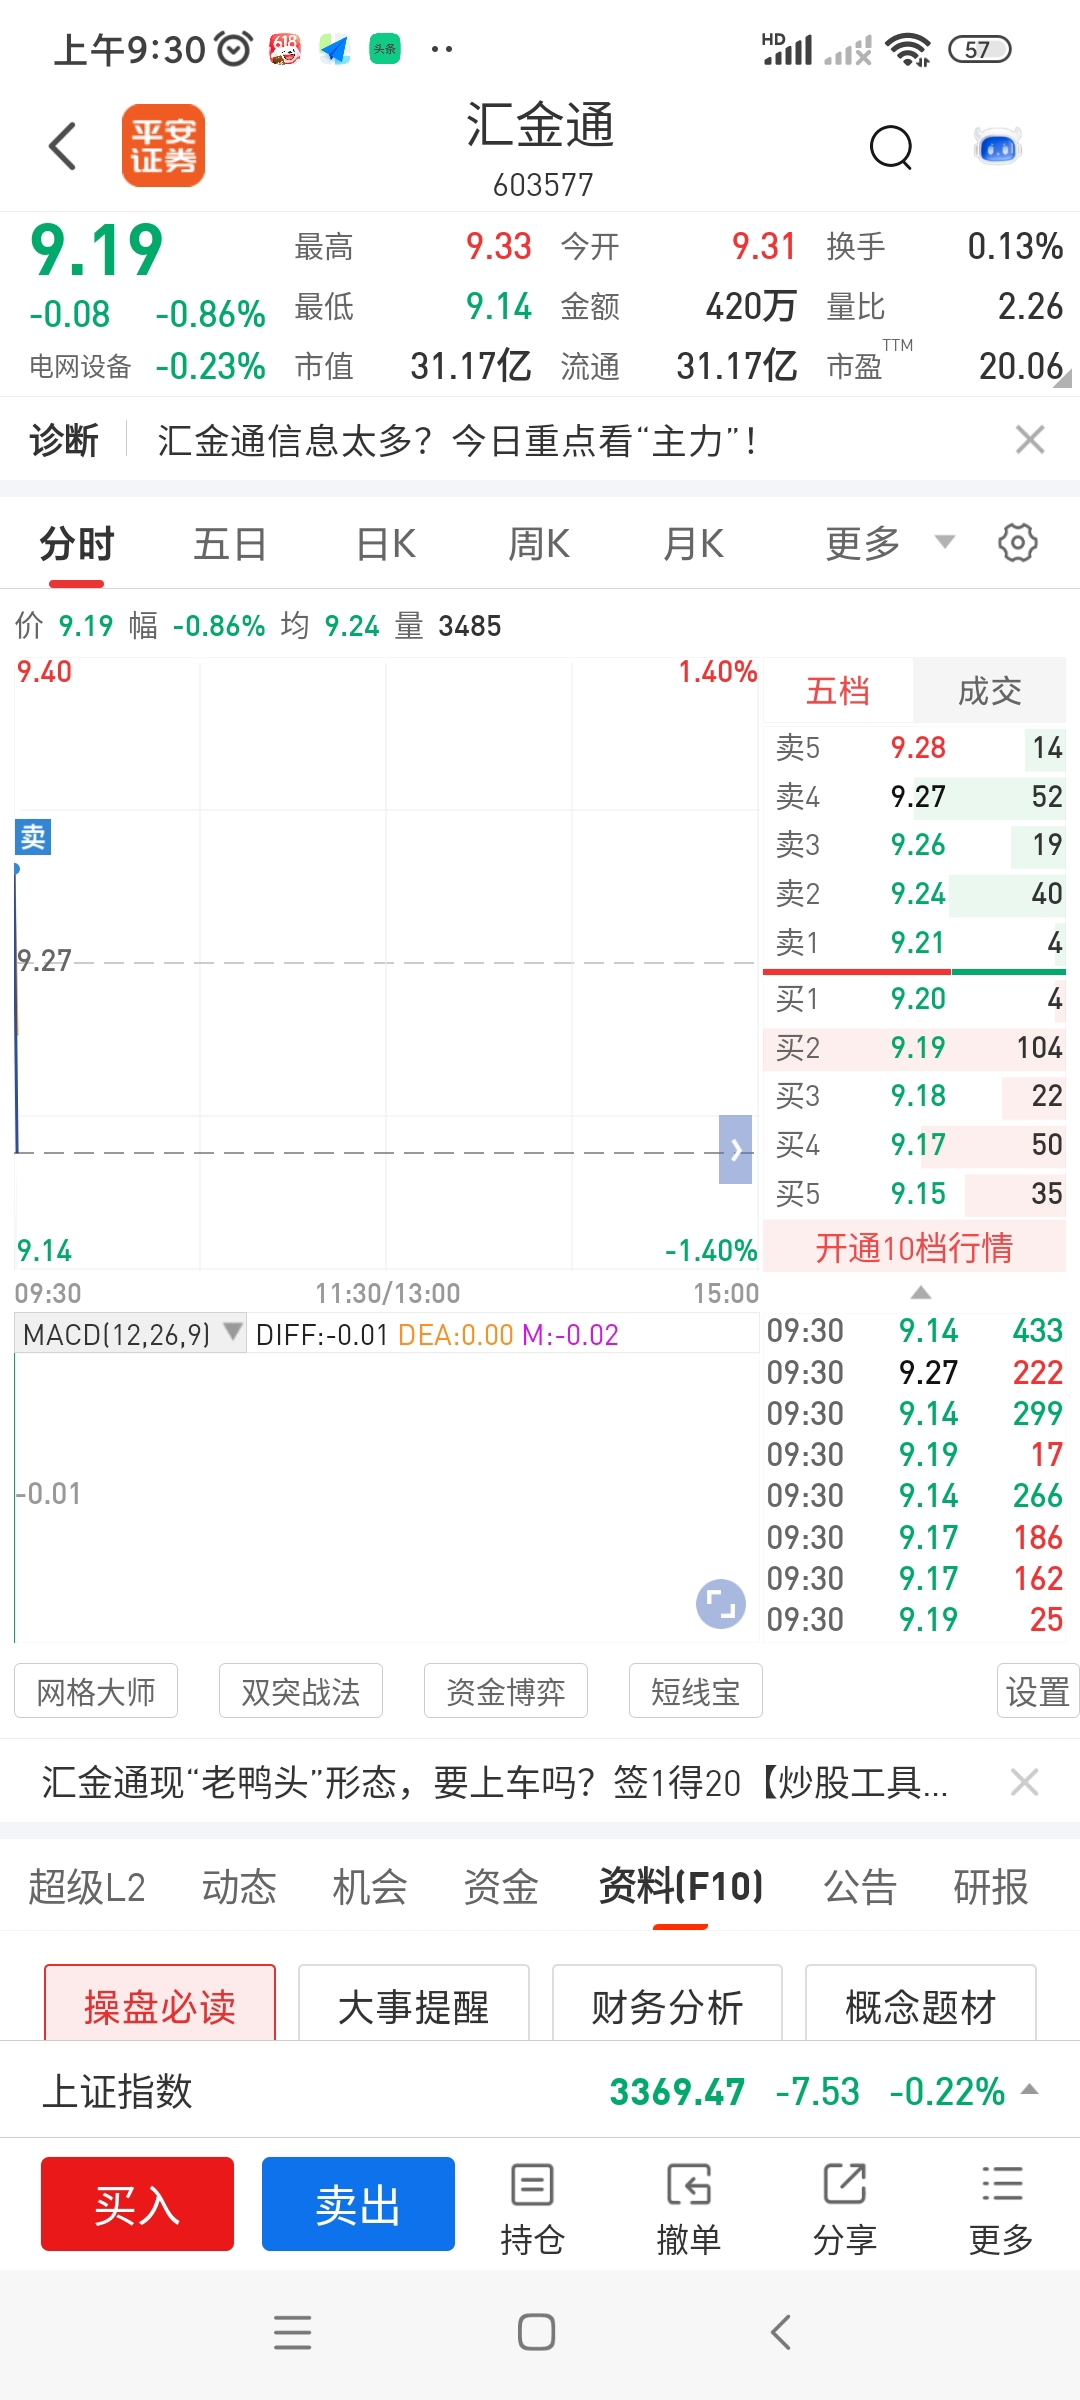
Task: Switch to 分时 chart tab
Action: pyautogui.click(x=77, y=544)
